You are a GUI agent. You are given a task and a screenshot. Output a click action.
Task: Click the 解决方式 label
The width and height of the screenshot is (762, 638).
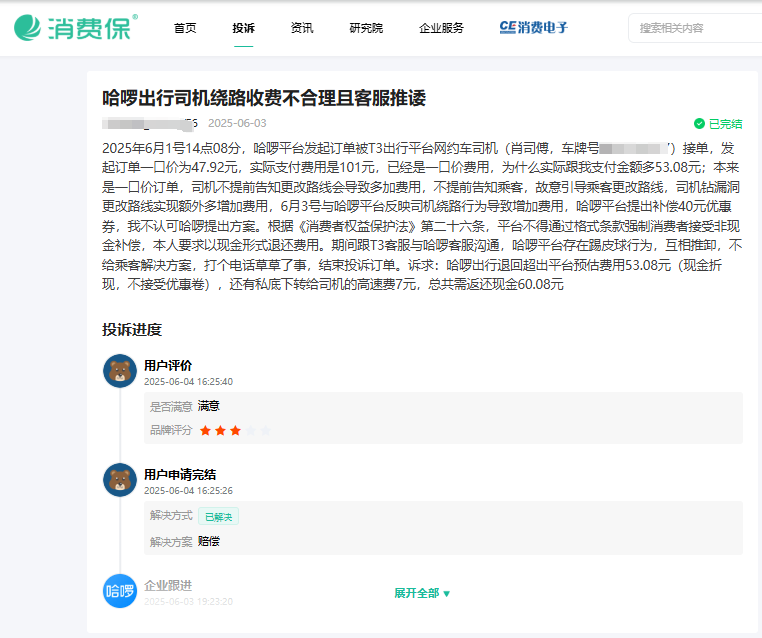[171, 516]
